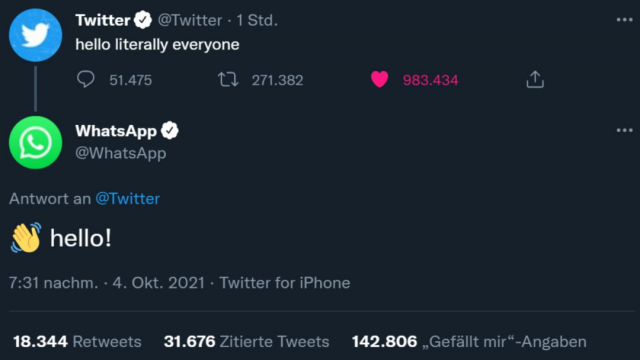View the 142.806 Gefällt mir-Angaben list

[x=469, y=342]
